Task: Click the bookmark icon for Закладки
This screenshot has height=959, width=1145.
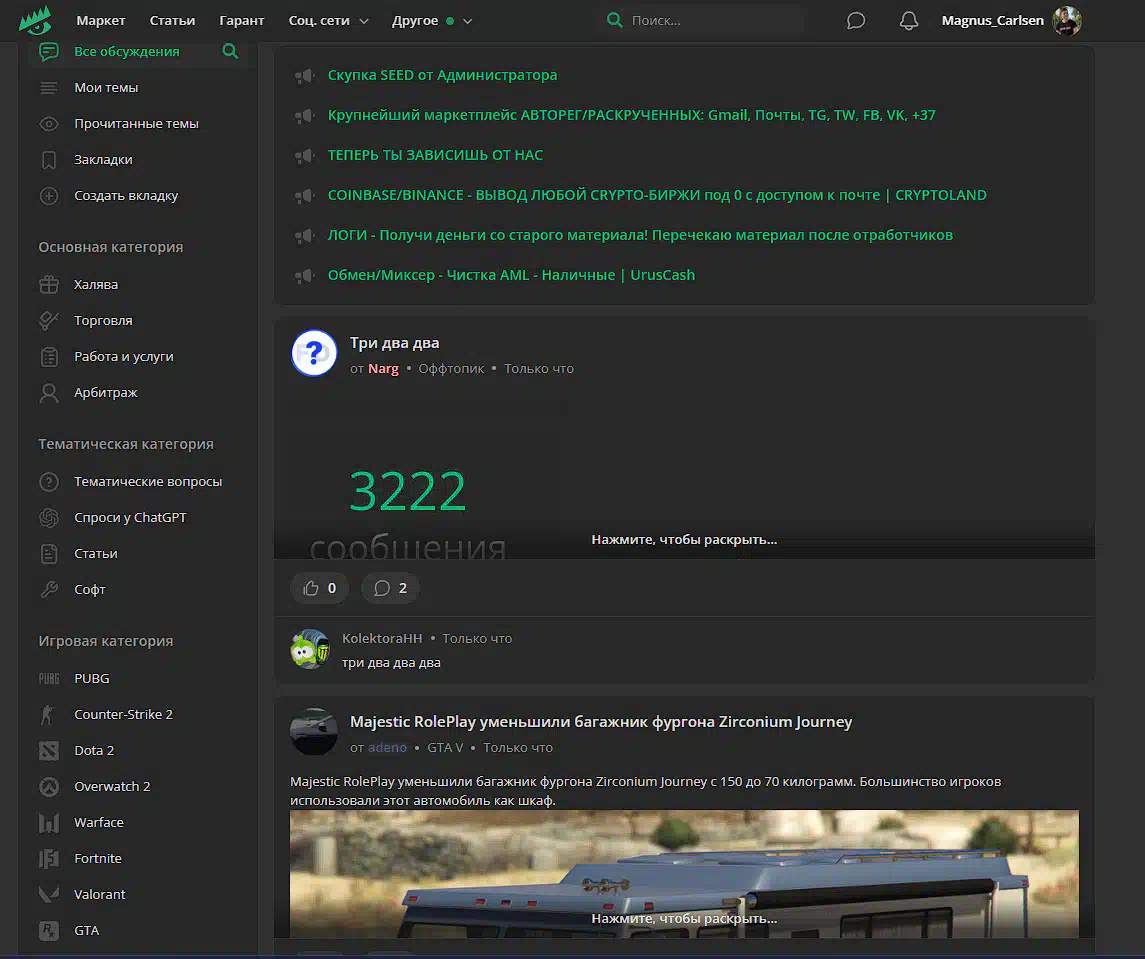Action: pos(49,160)
